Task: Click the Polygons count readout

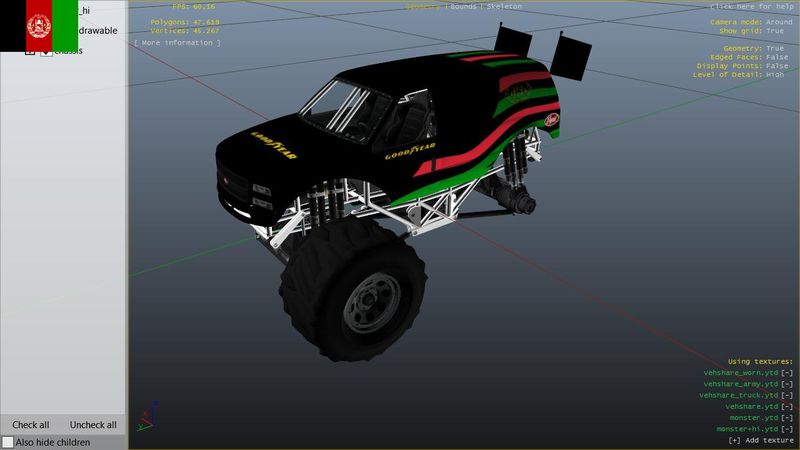Action: 185,22
